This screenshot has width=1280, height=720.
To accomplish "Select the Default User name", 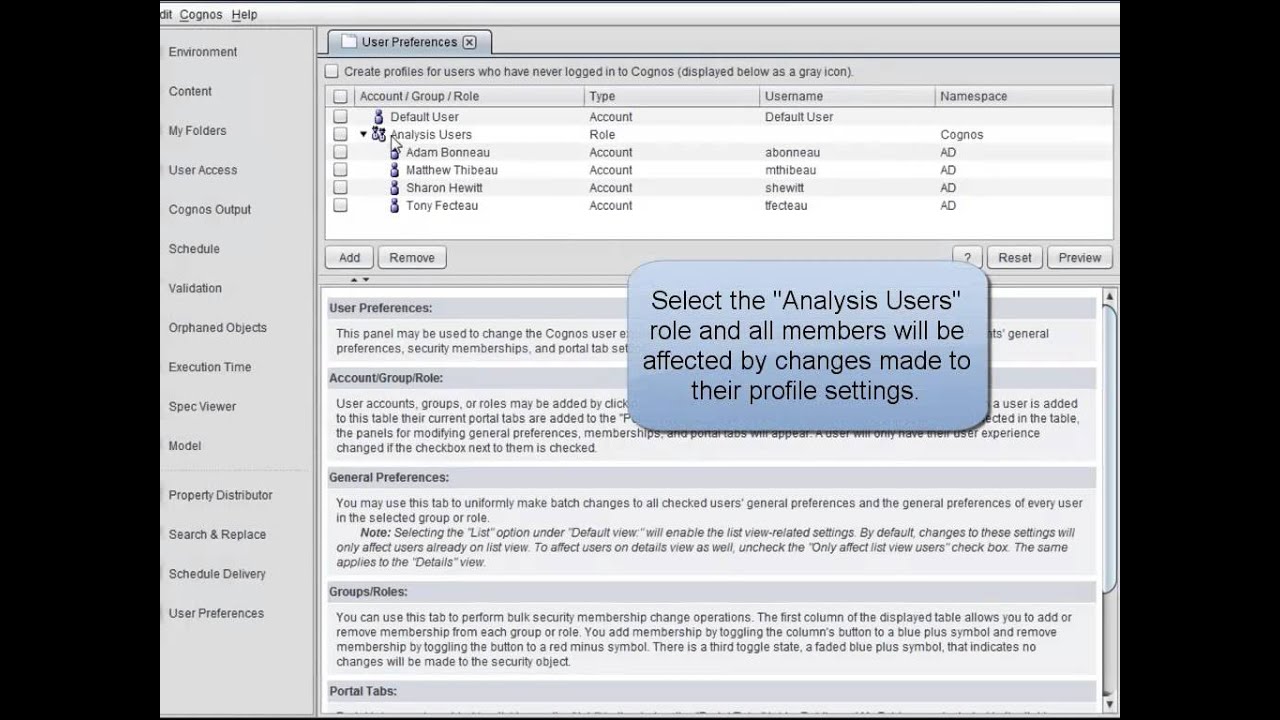I will click(424, 117).
